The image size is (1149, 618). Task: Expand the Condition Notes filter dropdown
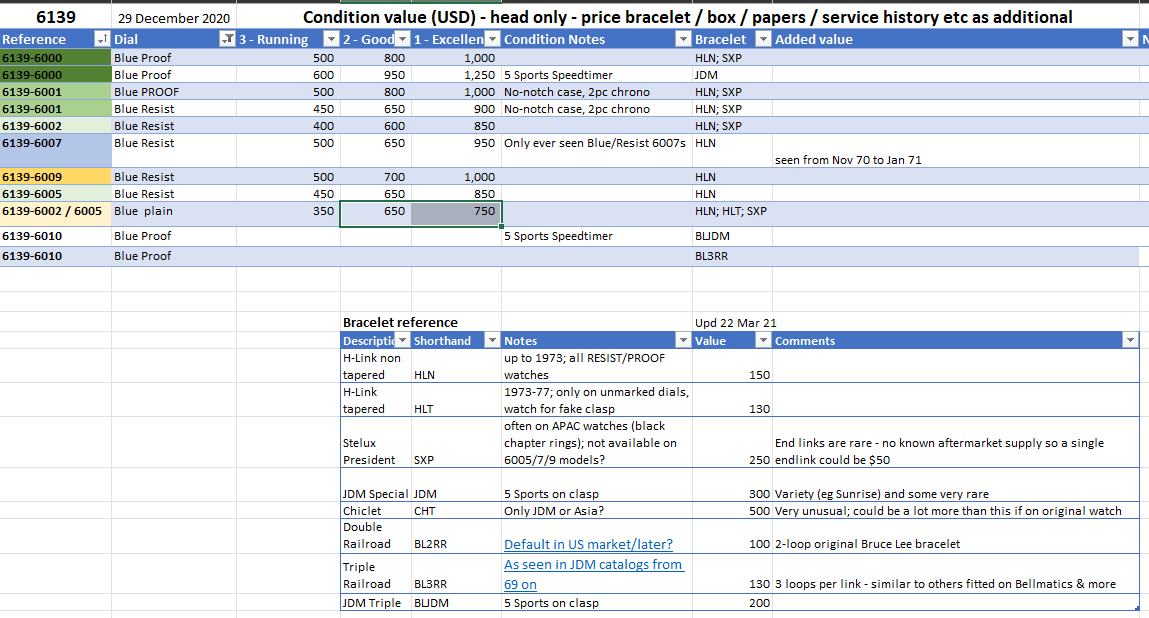(683, 39)
